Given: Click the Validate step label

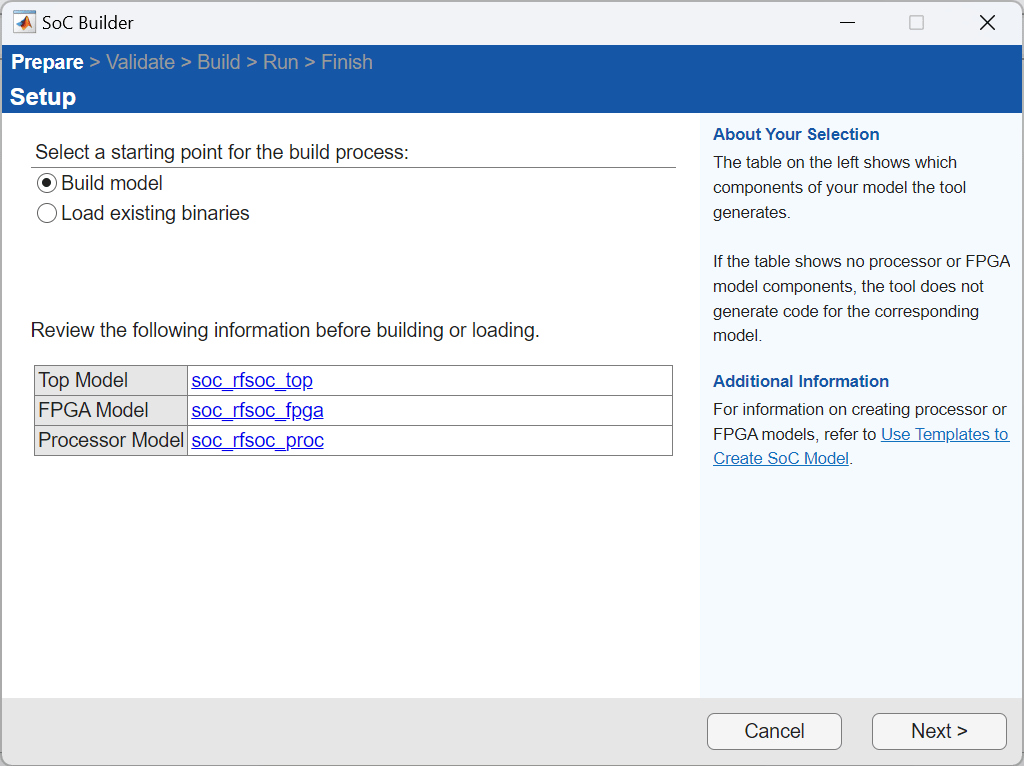Looking at the screenshot, I should 140,62.
